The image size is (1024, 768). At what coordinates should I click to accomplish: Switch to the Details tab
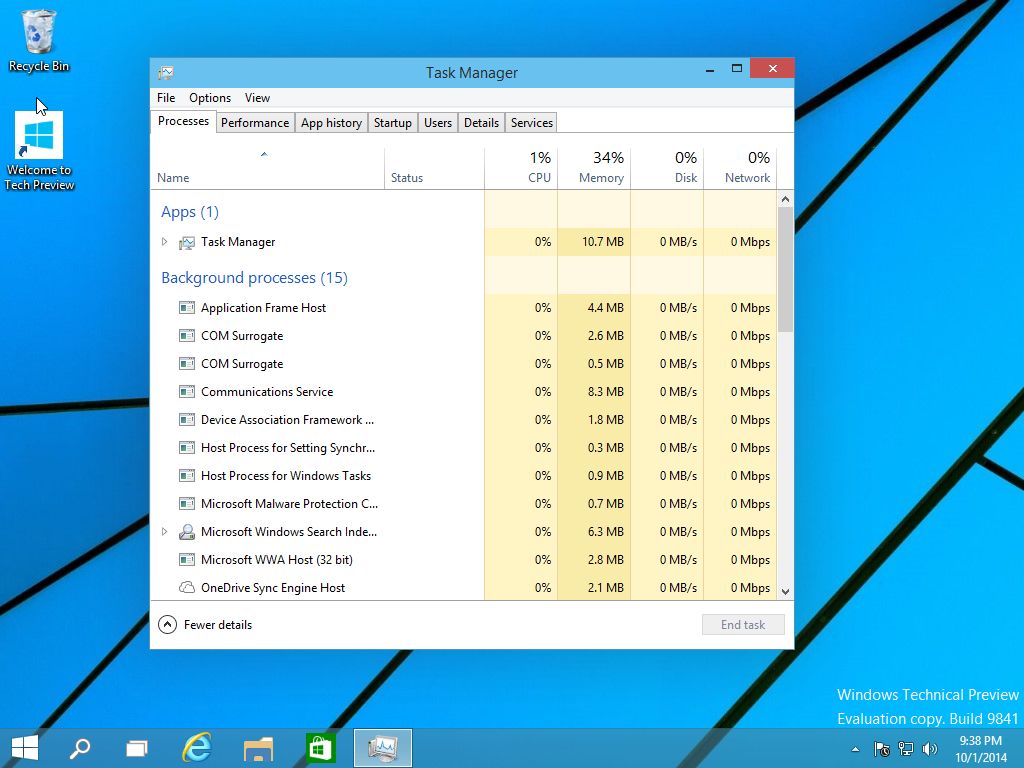[x=481, y=123]
